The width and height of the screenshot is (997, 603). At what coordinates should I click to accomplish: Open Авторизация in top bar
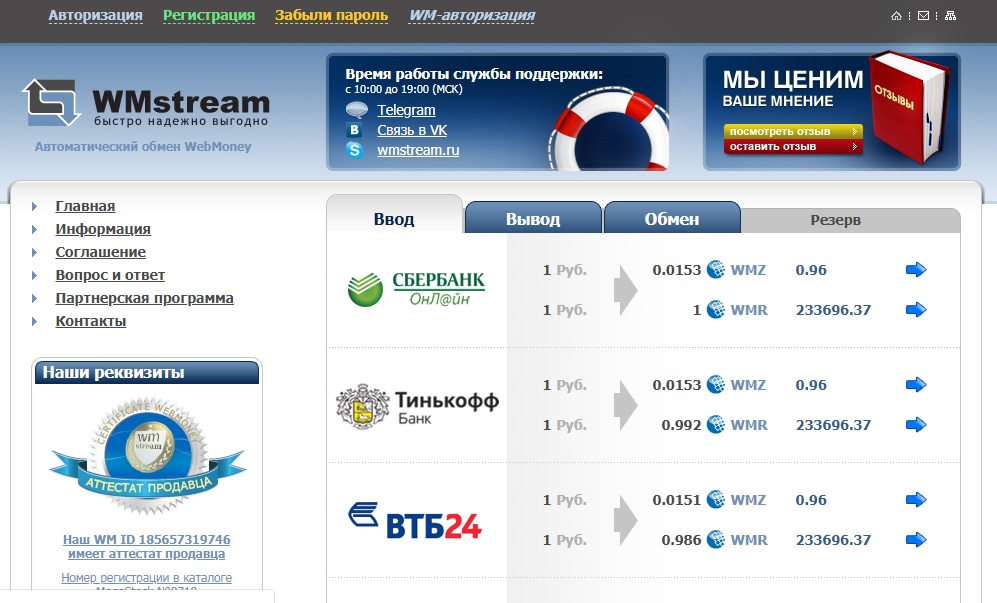click(x=95, y=15)
